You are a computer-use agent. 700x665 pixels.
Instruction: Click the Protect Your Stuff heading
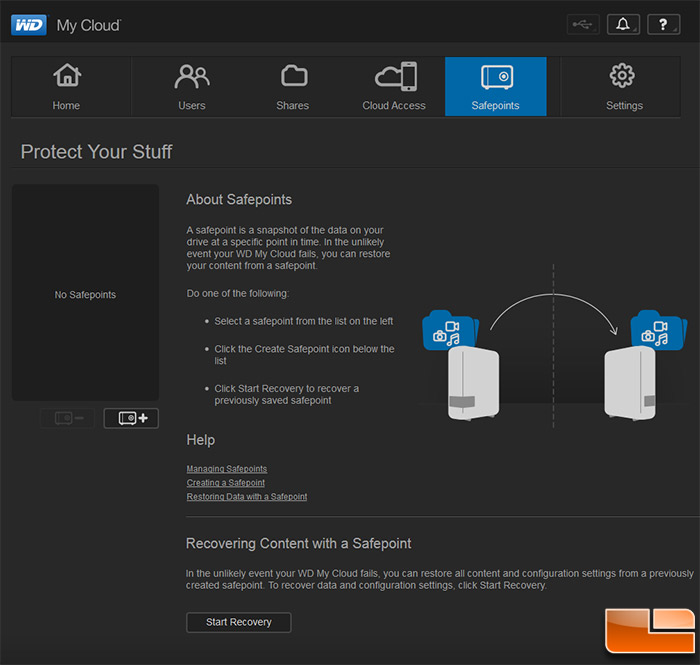96,152
